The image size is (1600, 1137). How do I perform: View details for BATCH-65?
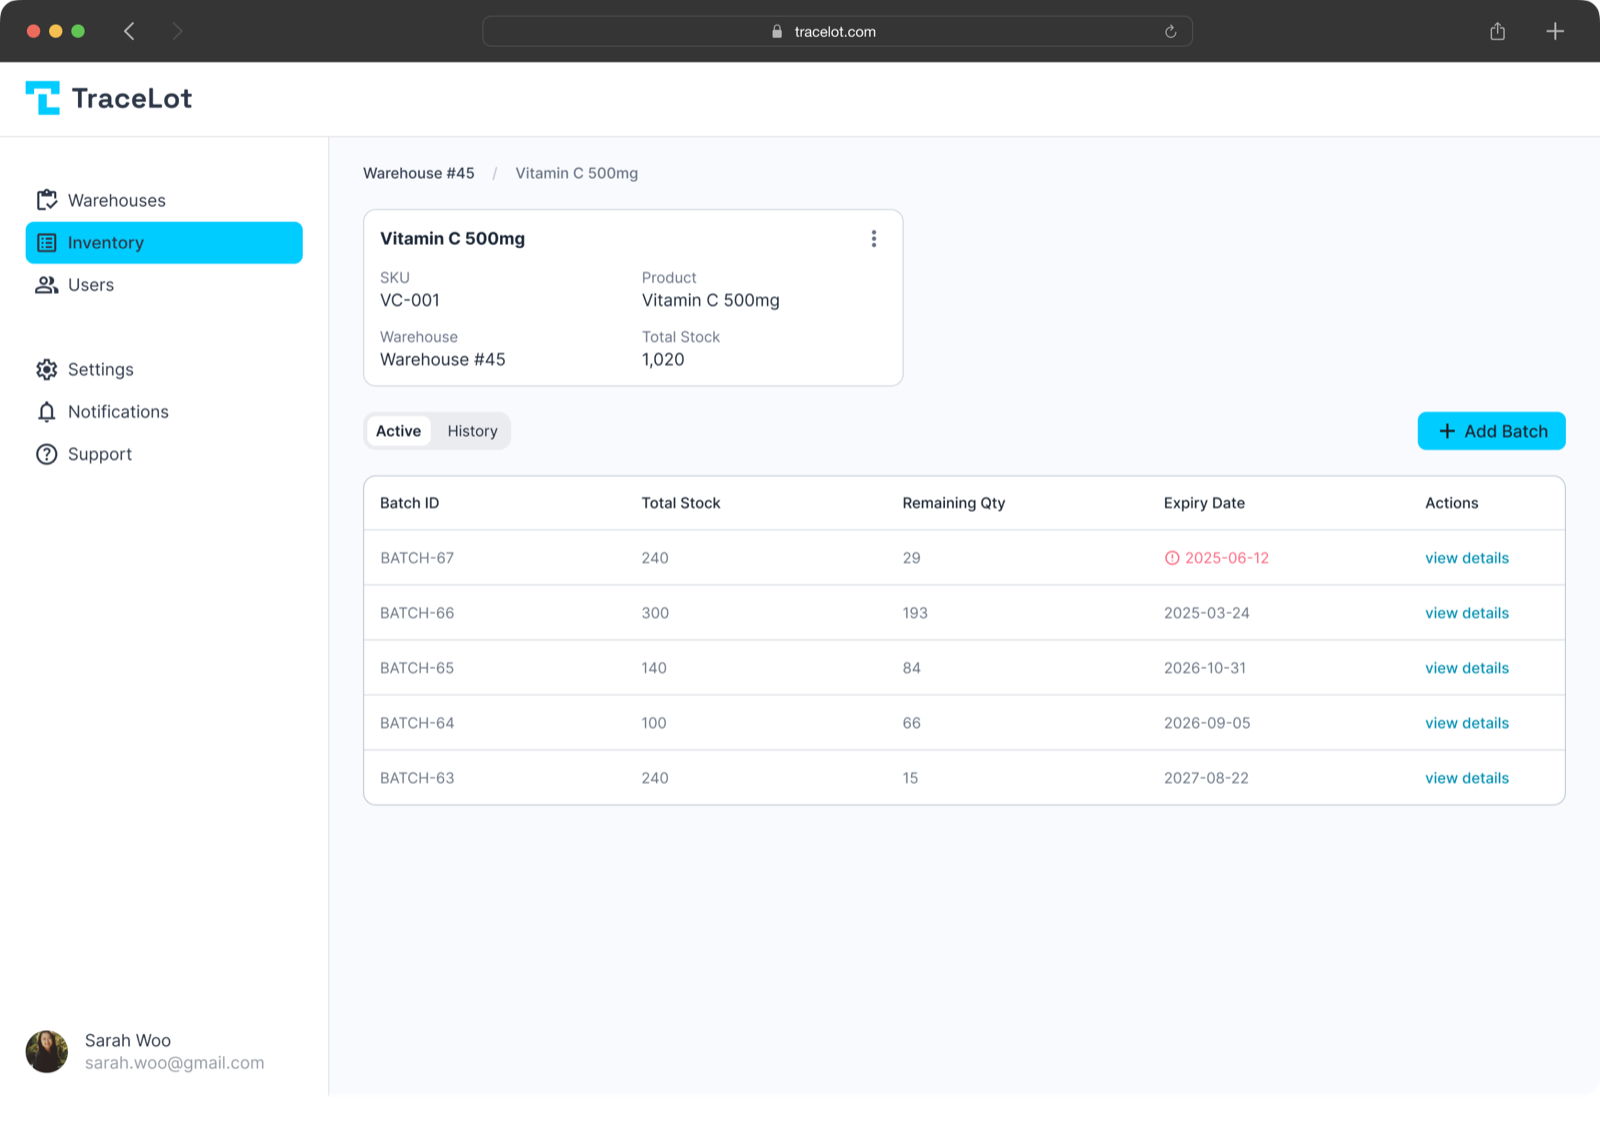pos(1466,668)
